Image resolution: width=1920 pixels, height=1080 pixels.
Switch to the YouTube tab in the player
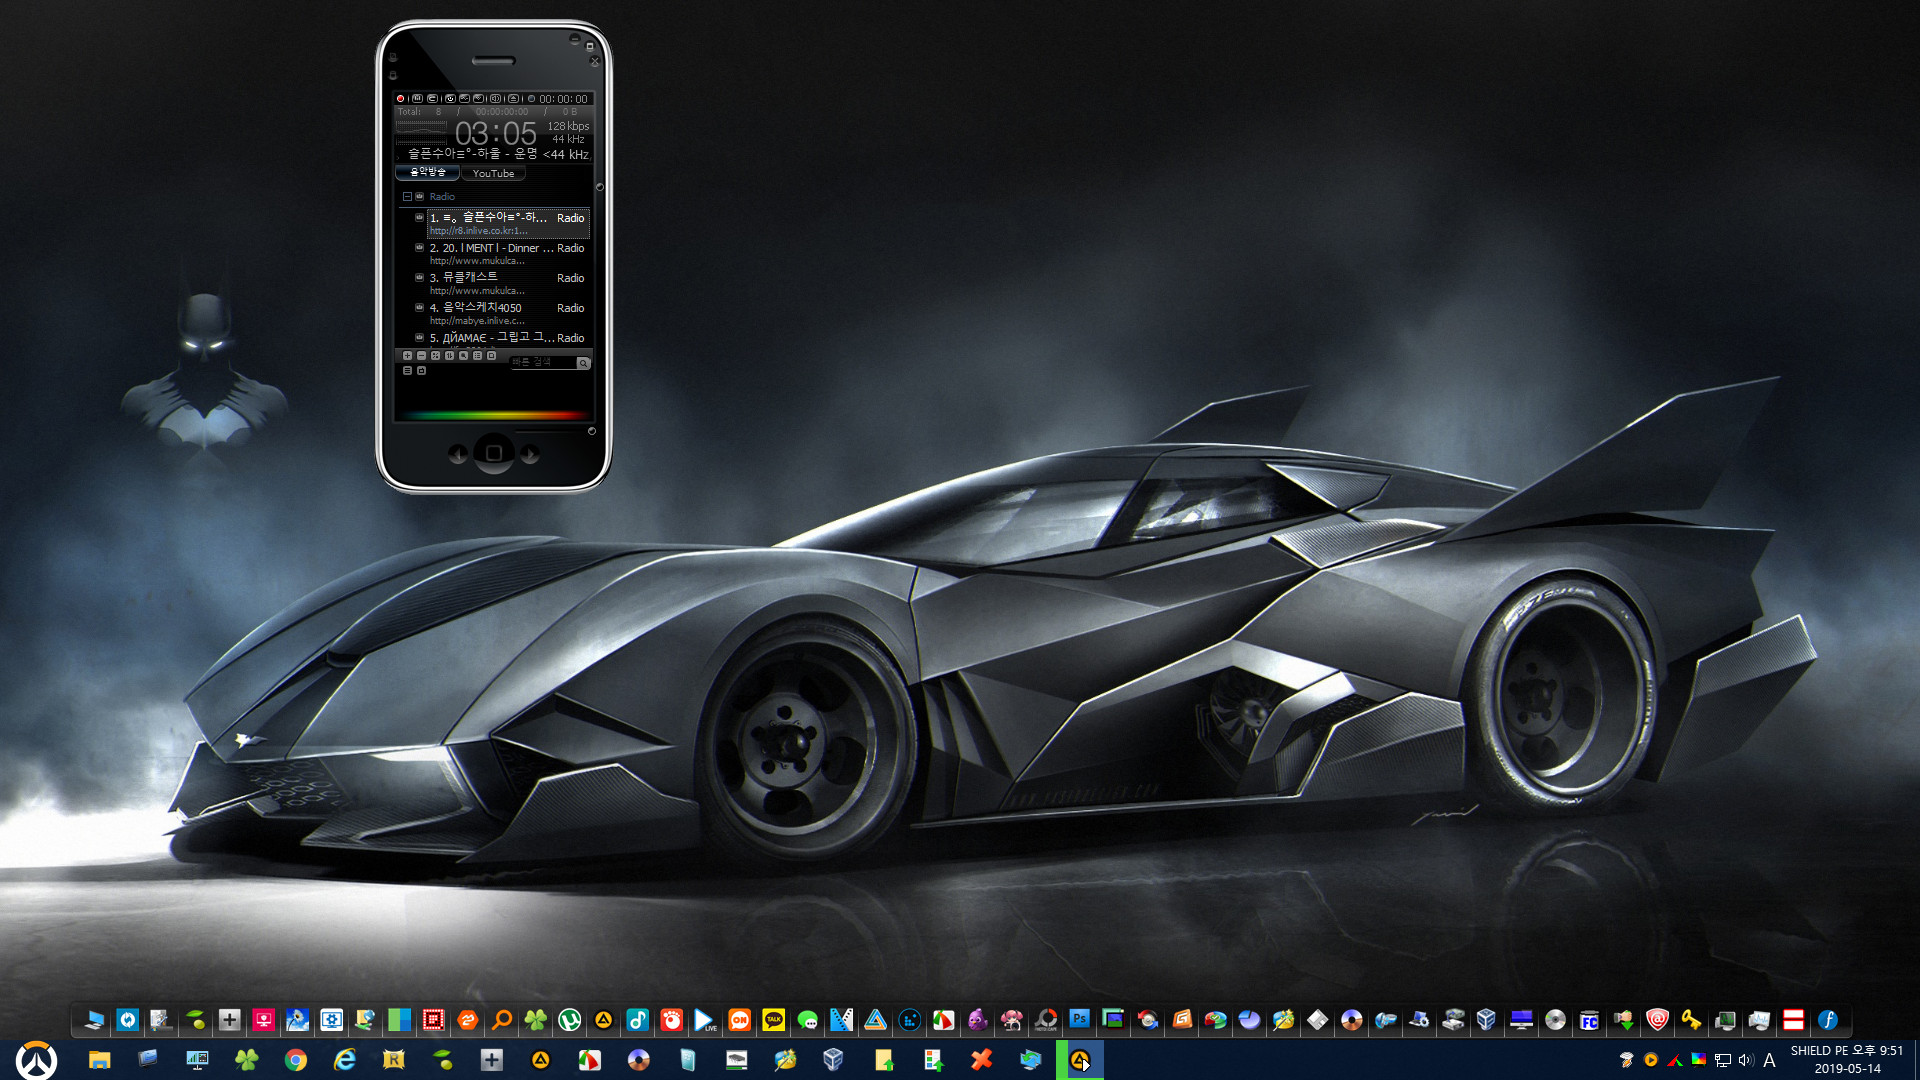(x=493, y=173)
